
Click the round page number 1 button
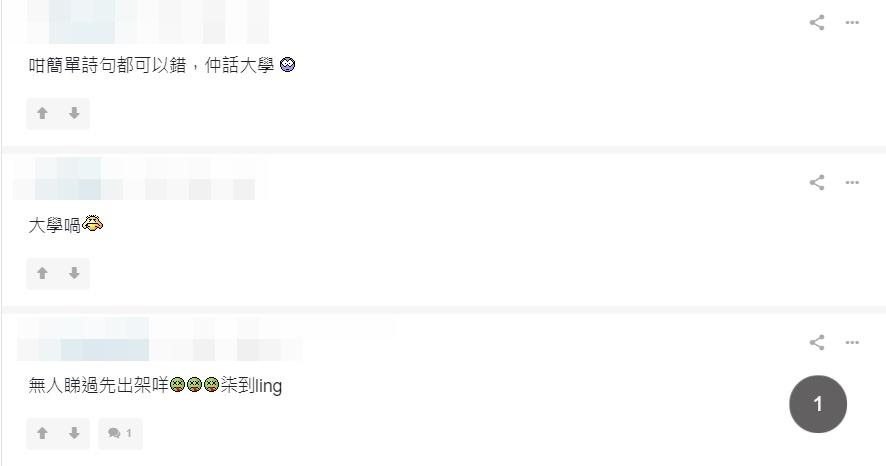coord(817,404)
